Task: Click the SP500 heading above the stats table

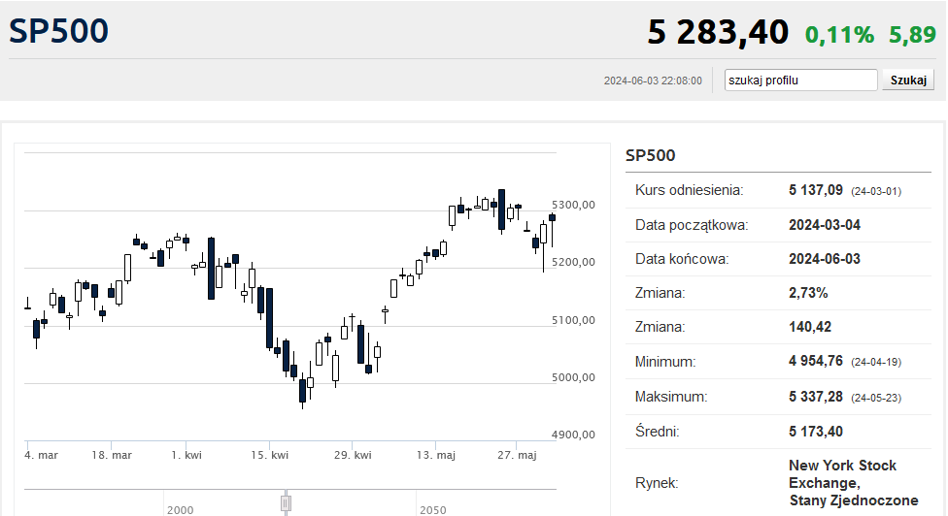Action: click(x=650, y=155)
